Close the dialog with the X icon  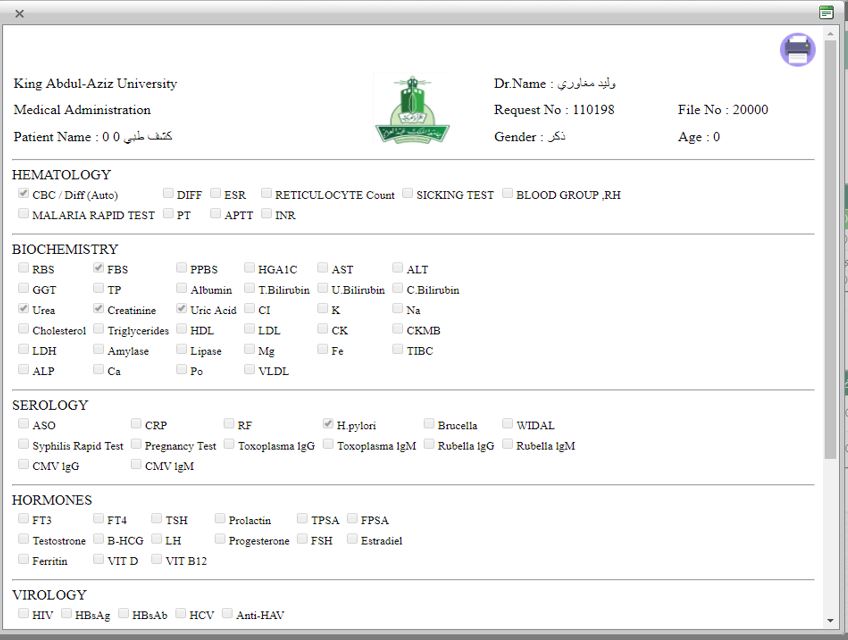click(19, 13)
